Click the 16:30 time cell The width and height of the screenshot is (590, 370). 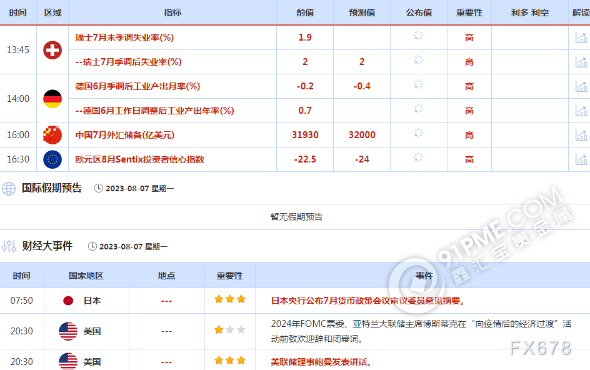18,159
